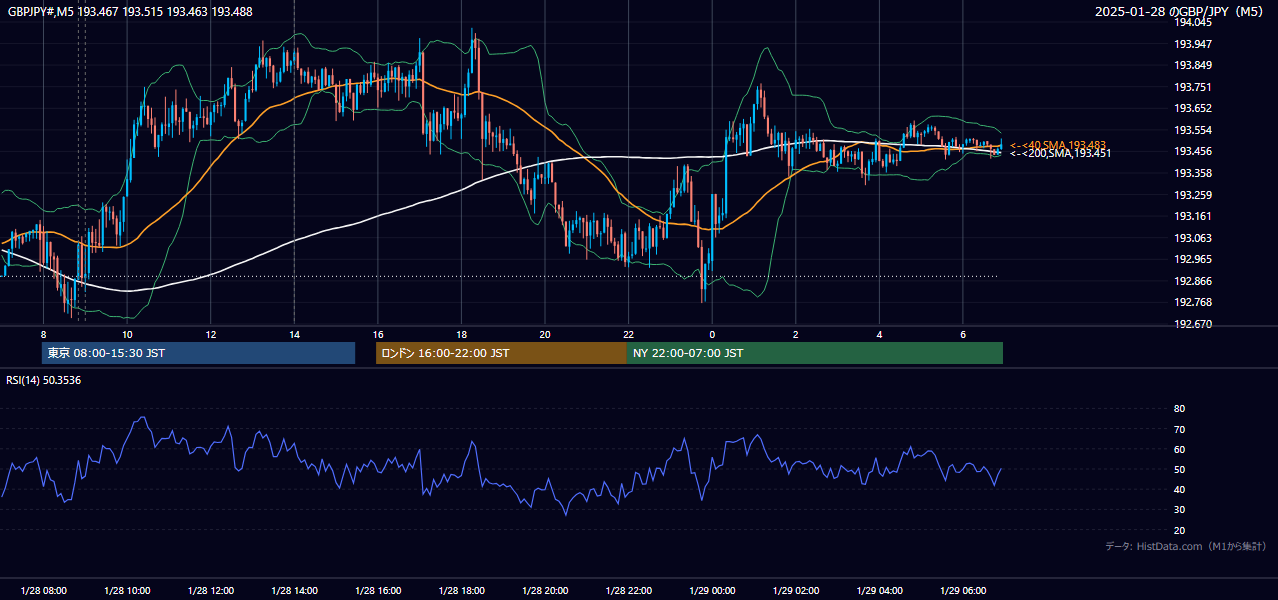Click price axis value 192.768
Screen dimensions: 1278x600
[1192, 302]
